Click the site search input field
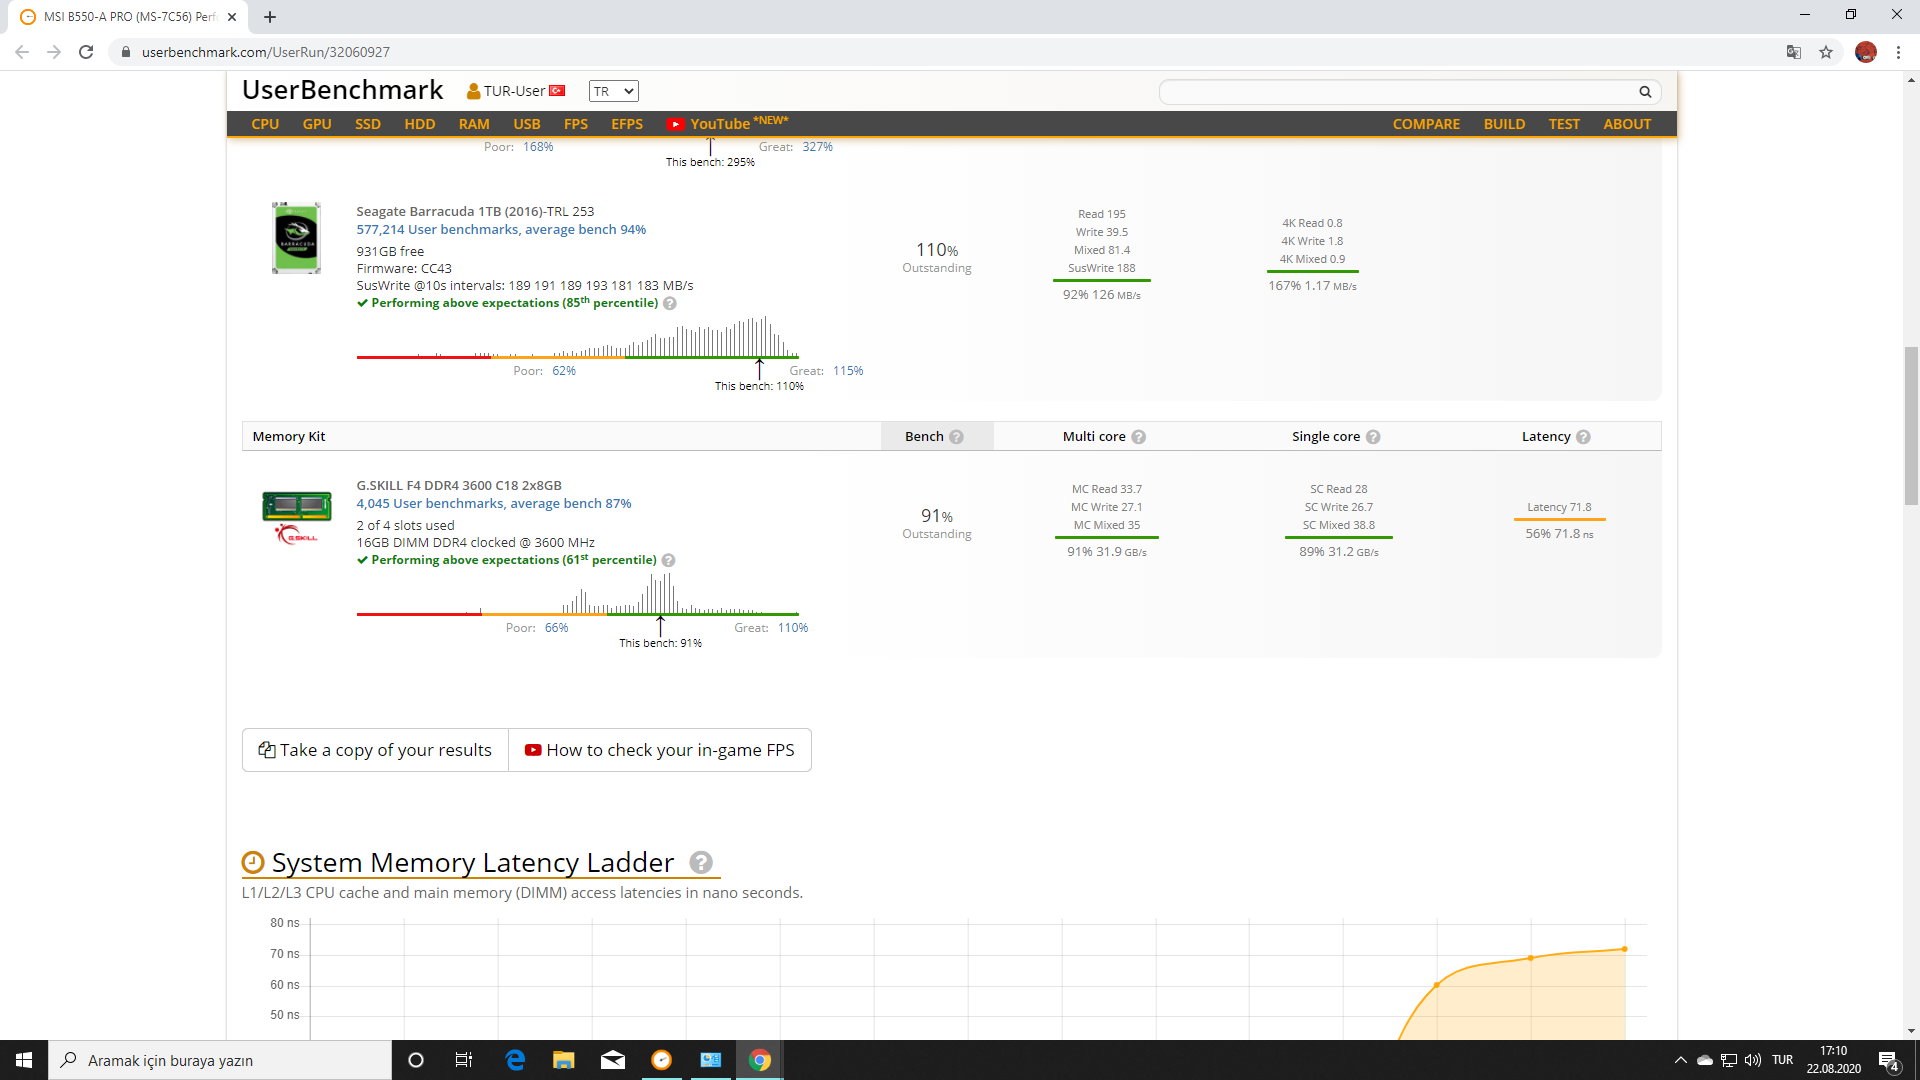Image resolution: width=1920 pixels, height=1080 pixels. point(1395,92)
